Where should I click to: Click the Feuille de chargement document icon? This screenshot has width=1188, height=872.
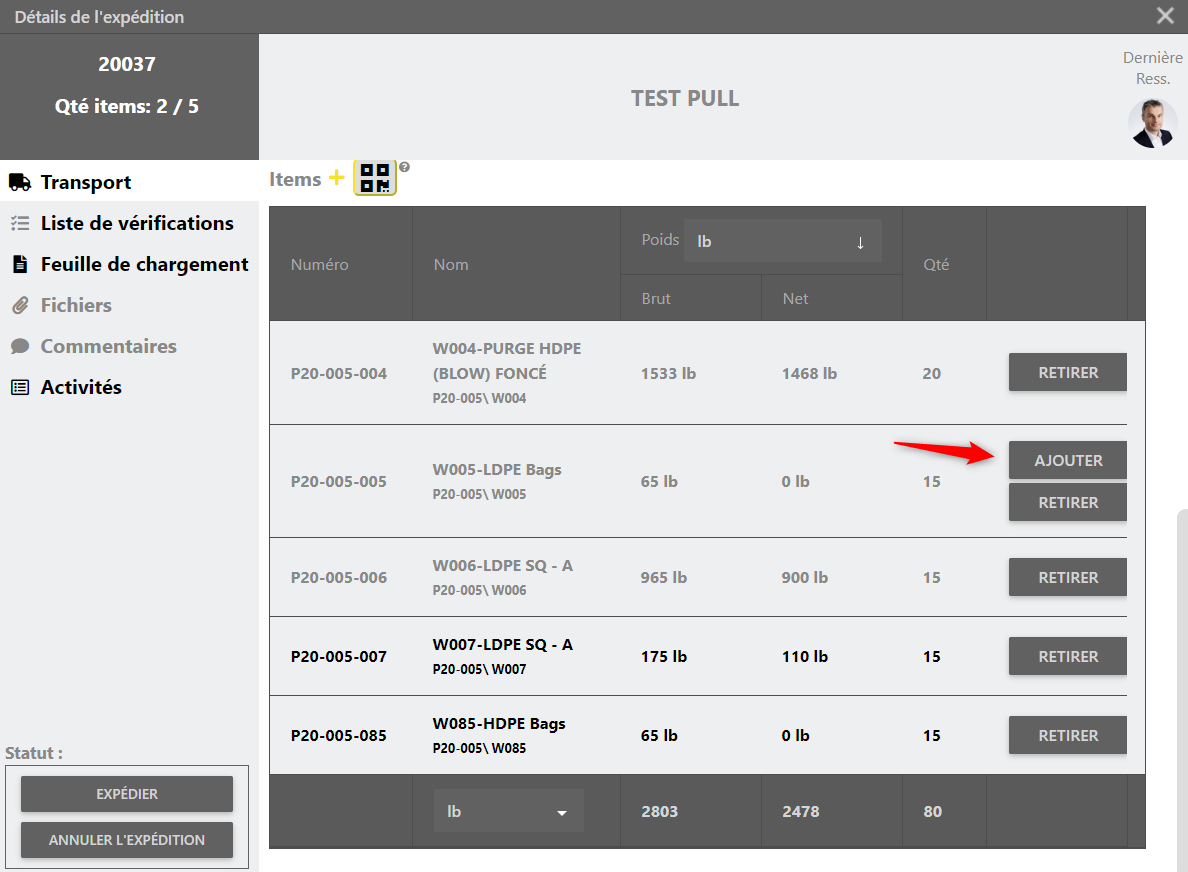pyautogui.click(x=20, y=264)
